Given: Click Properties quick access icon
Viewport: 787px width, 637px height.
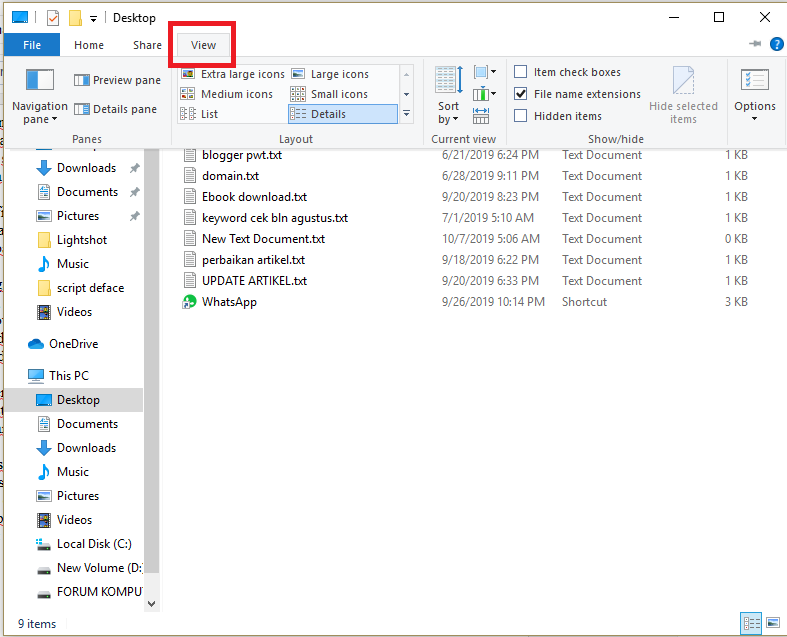Looking at the screenshot, I should (53, 18).
